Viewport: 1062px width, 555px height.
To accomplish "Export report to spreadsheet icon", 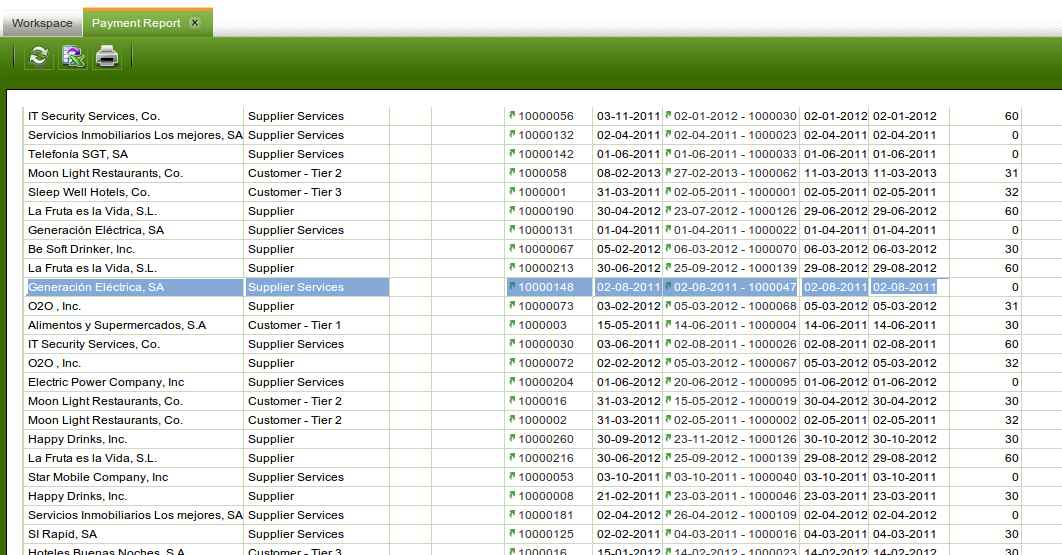I will (x=73, y=56).
